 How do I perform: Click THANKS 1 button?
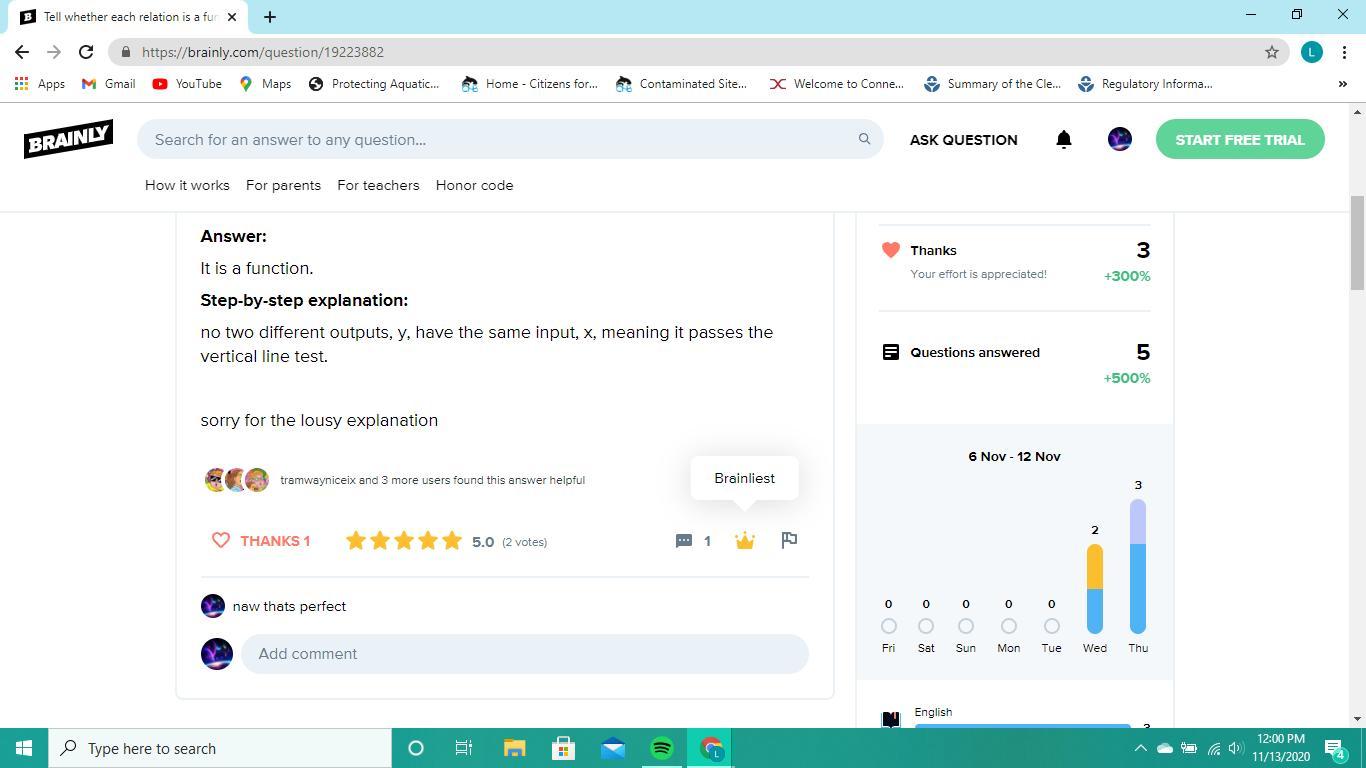(261, 541)
